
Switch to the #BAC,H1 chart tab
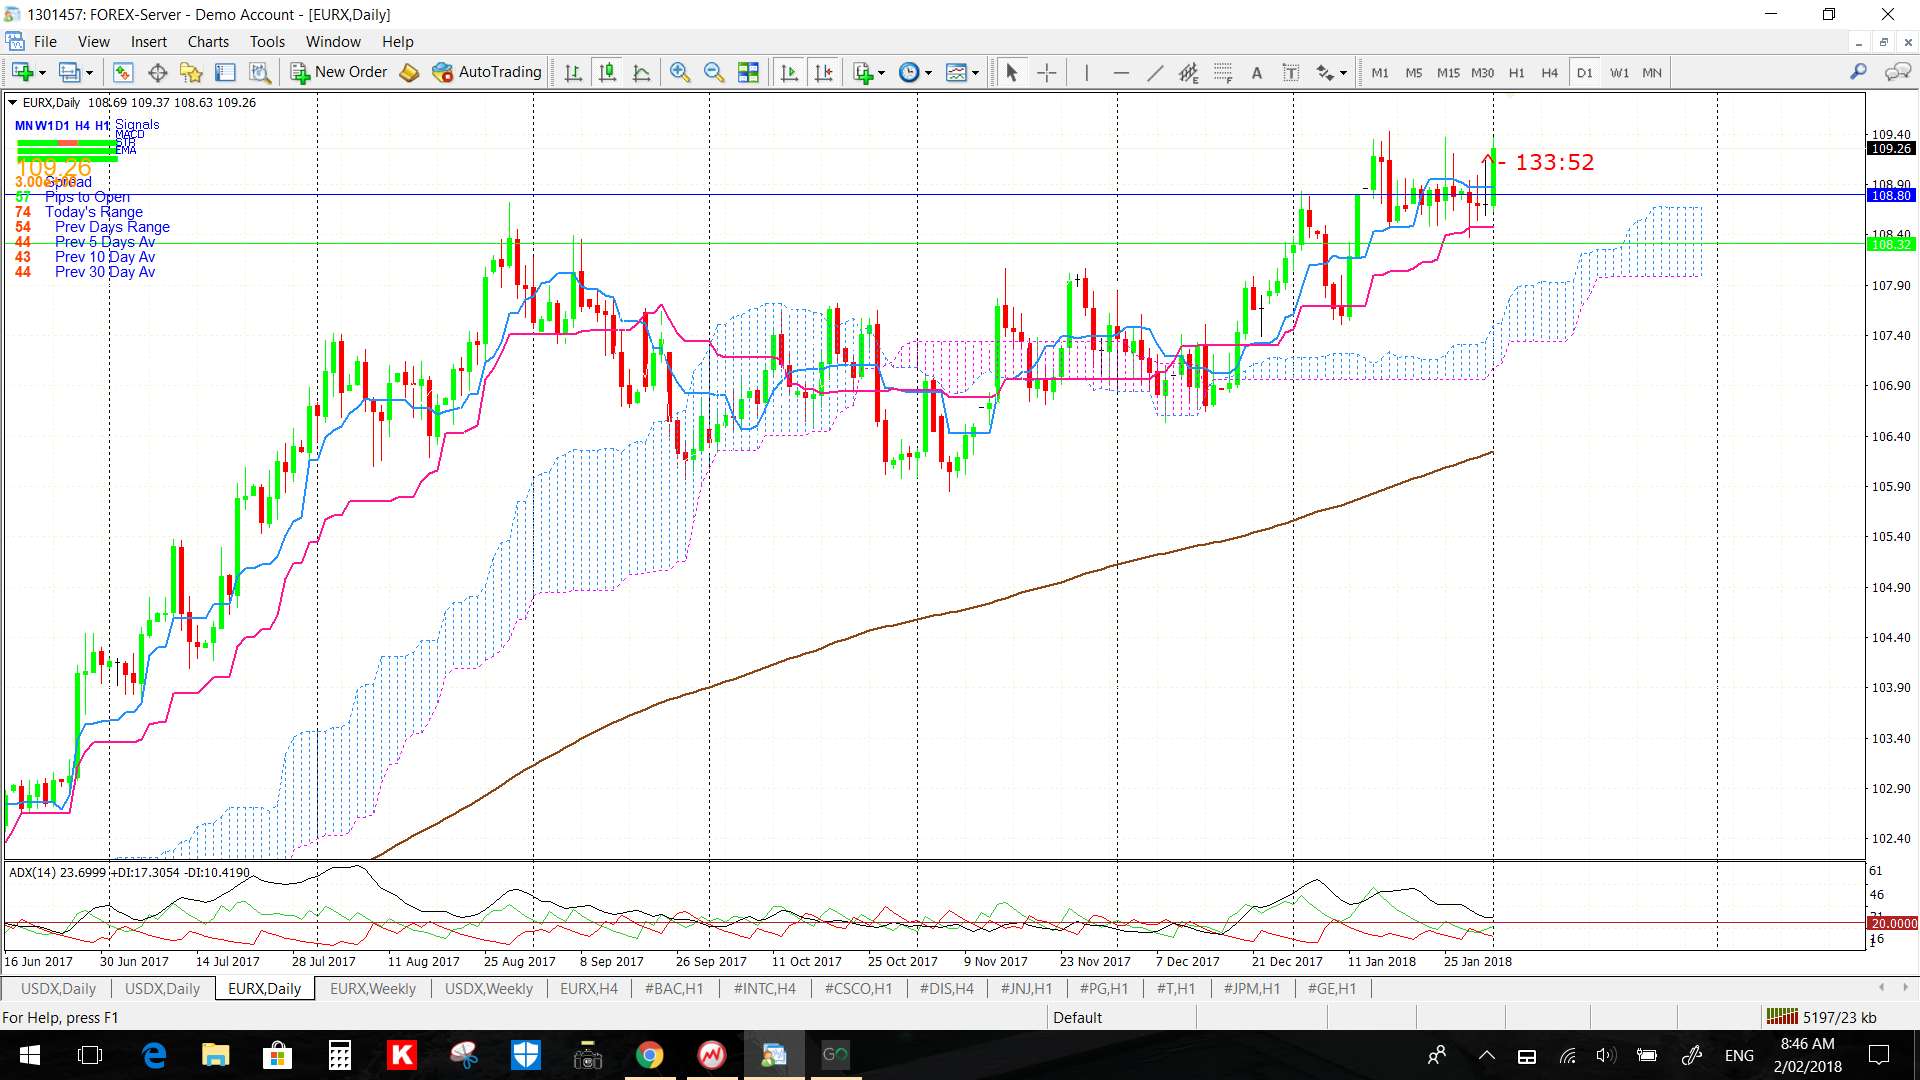click(674, 988)
